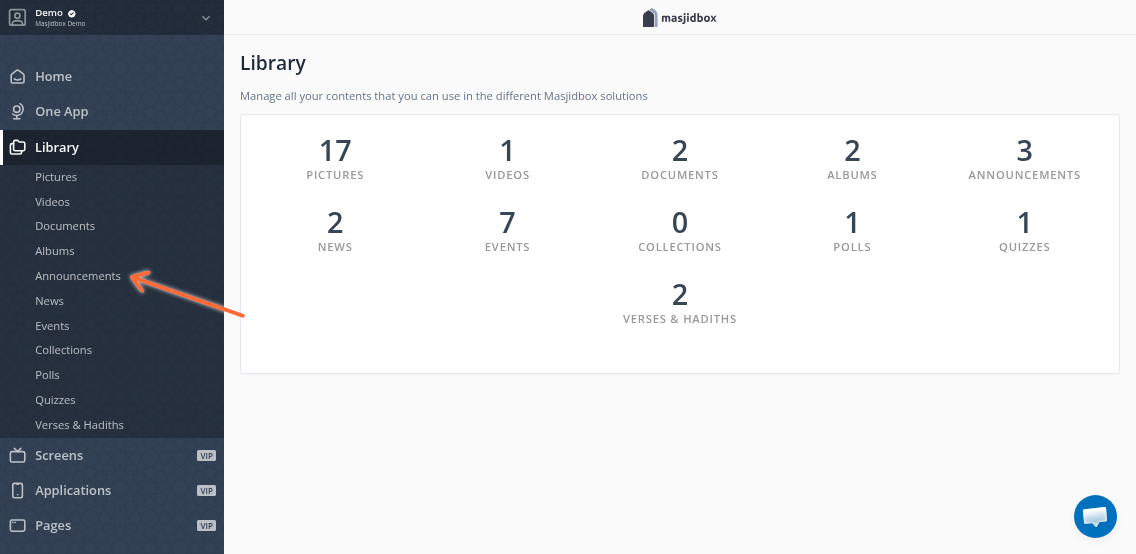1136x554 pixels.
Task: Click the Demo account avatar icon
Action: tap(17, 17)
